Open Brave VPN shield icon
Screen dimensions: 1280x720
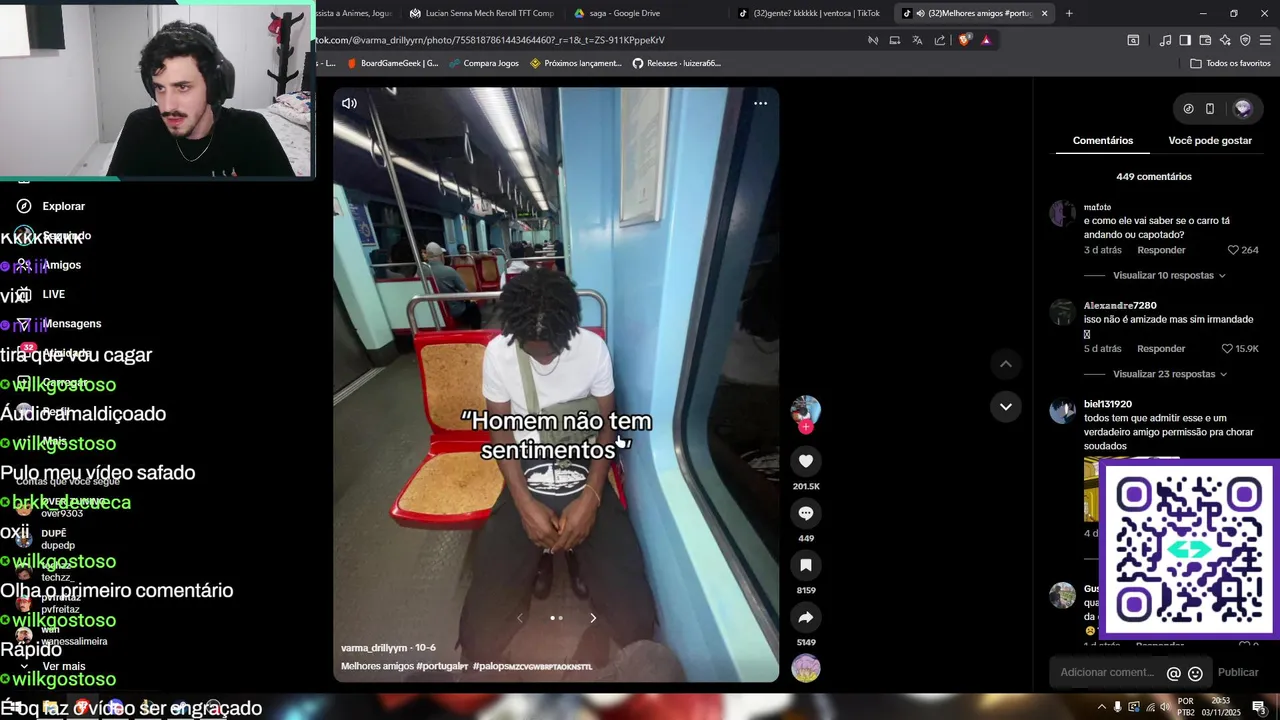click(x=1245, y=40)
